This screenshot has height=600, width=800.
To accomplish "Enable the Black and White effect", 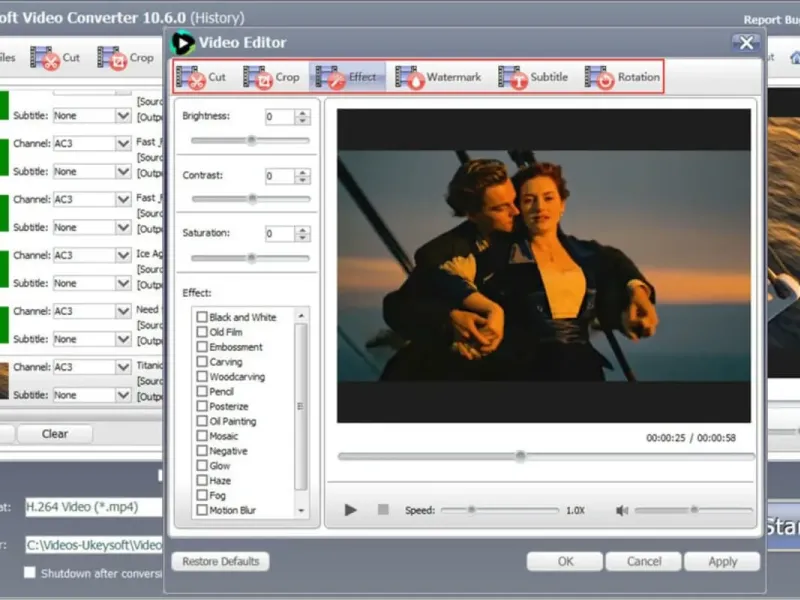I will coord(202,317).
